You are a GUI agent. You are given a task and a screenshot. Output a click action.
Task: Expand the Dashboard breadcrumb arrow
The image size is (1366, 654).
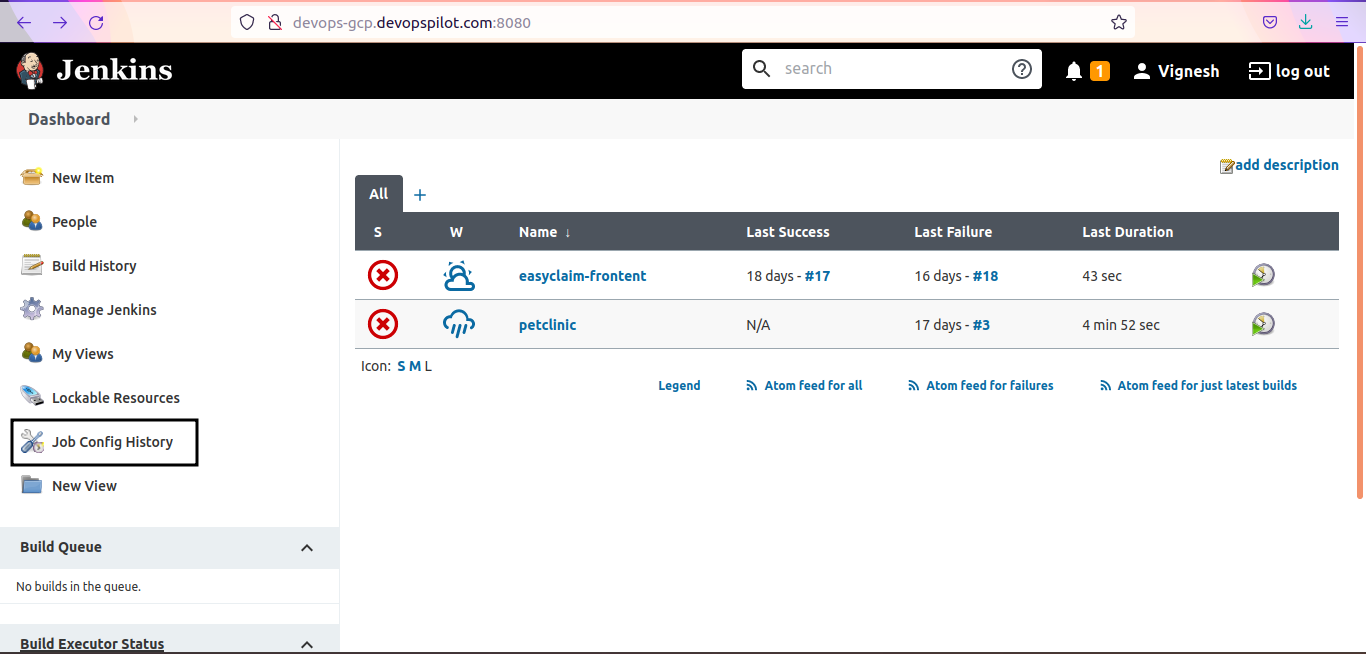tap(135, 119)
